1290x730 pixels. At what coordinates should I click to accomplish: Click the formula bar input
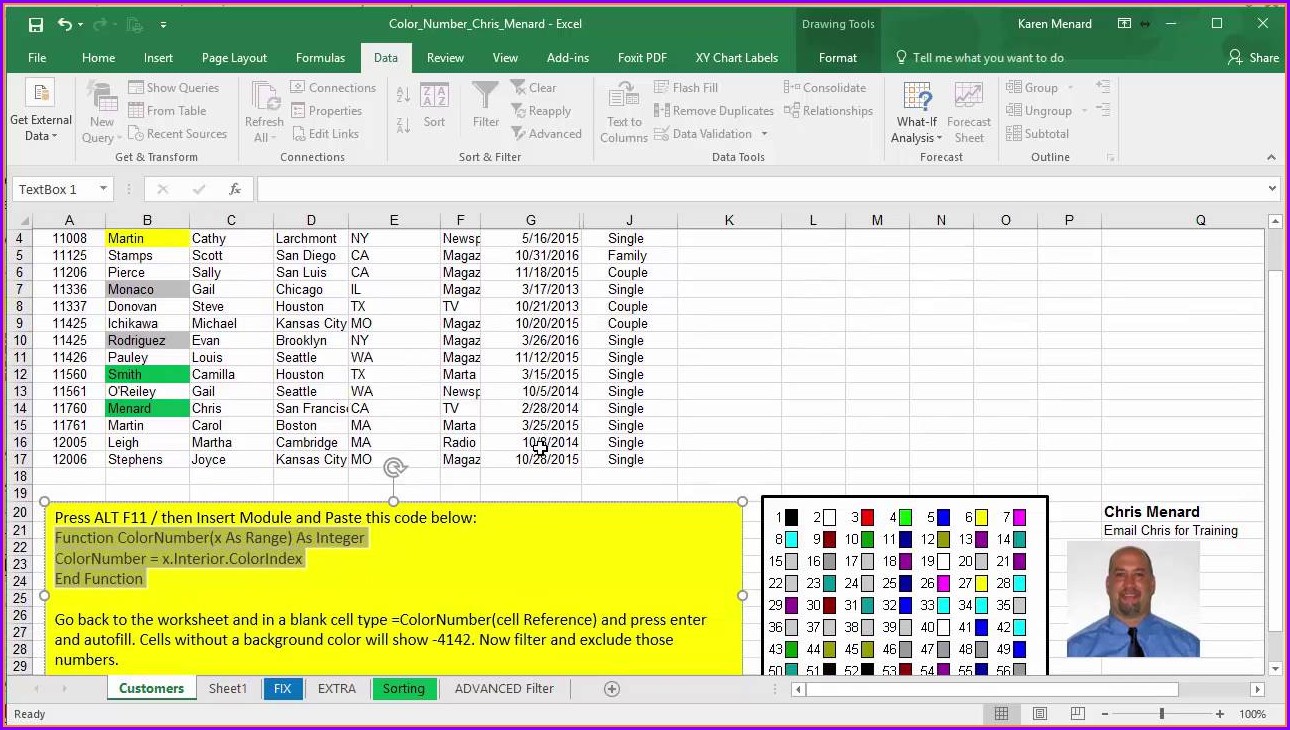[x=760, y=189]
